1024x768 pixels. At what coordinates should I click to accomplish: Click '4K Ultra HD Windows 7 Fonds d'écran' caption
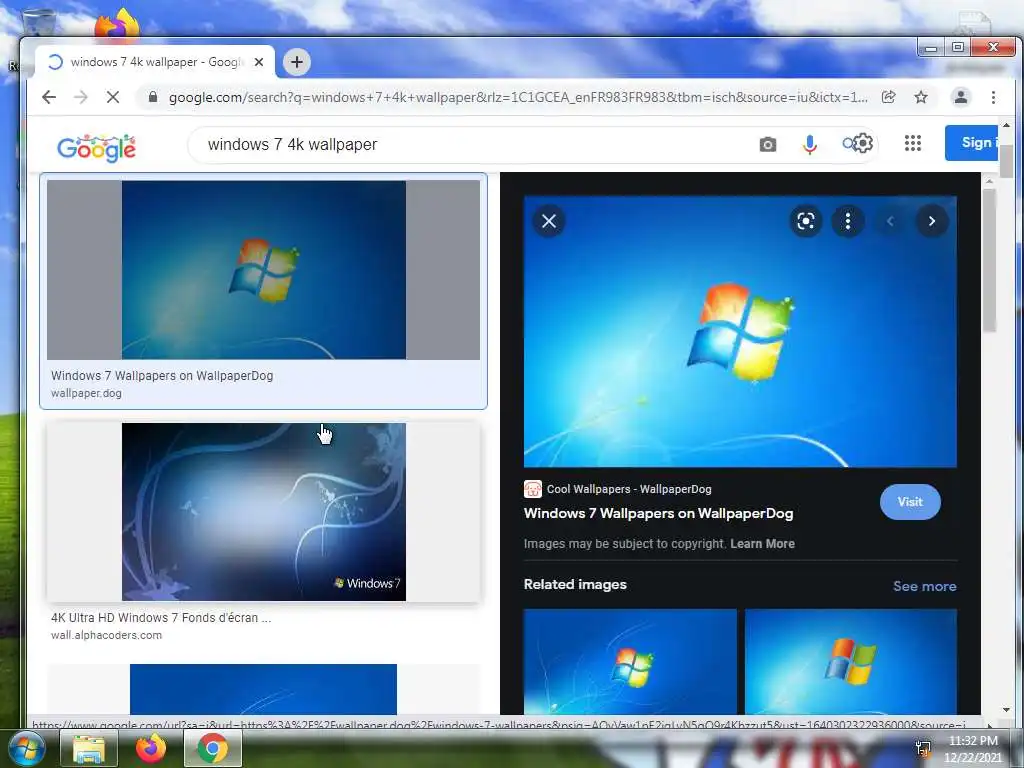click(161, 618)
